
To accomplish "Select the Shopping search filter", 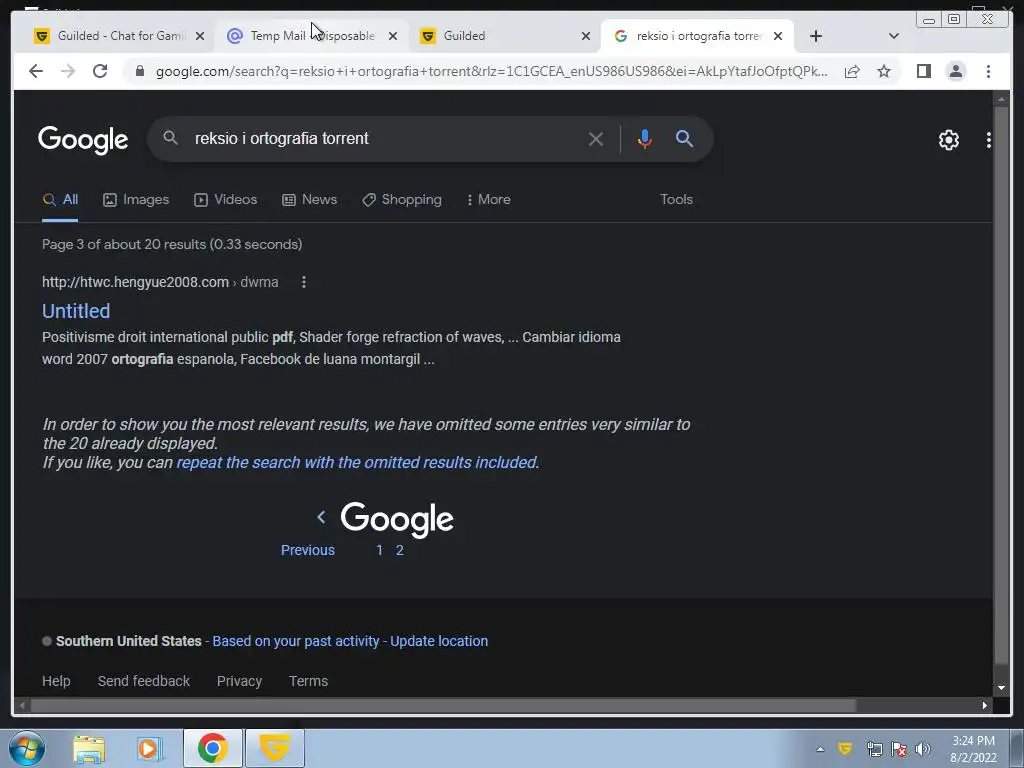I will [x=402, y=200].
